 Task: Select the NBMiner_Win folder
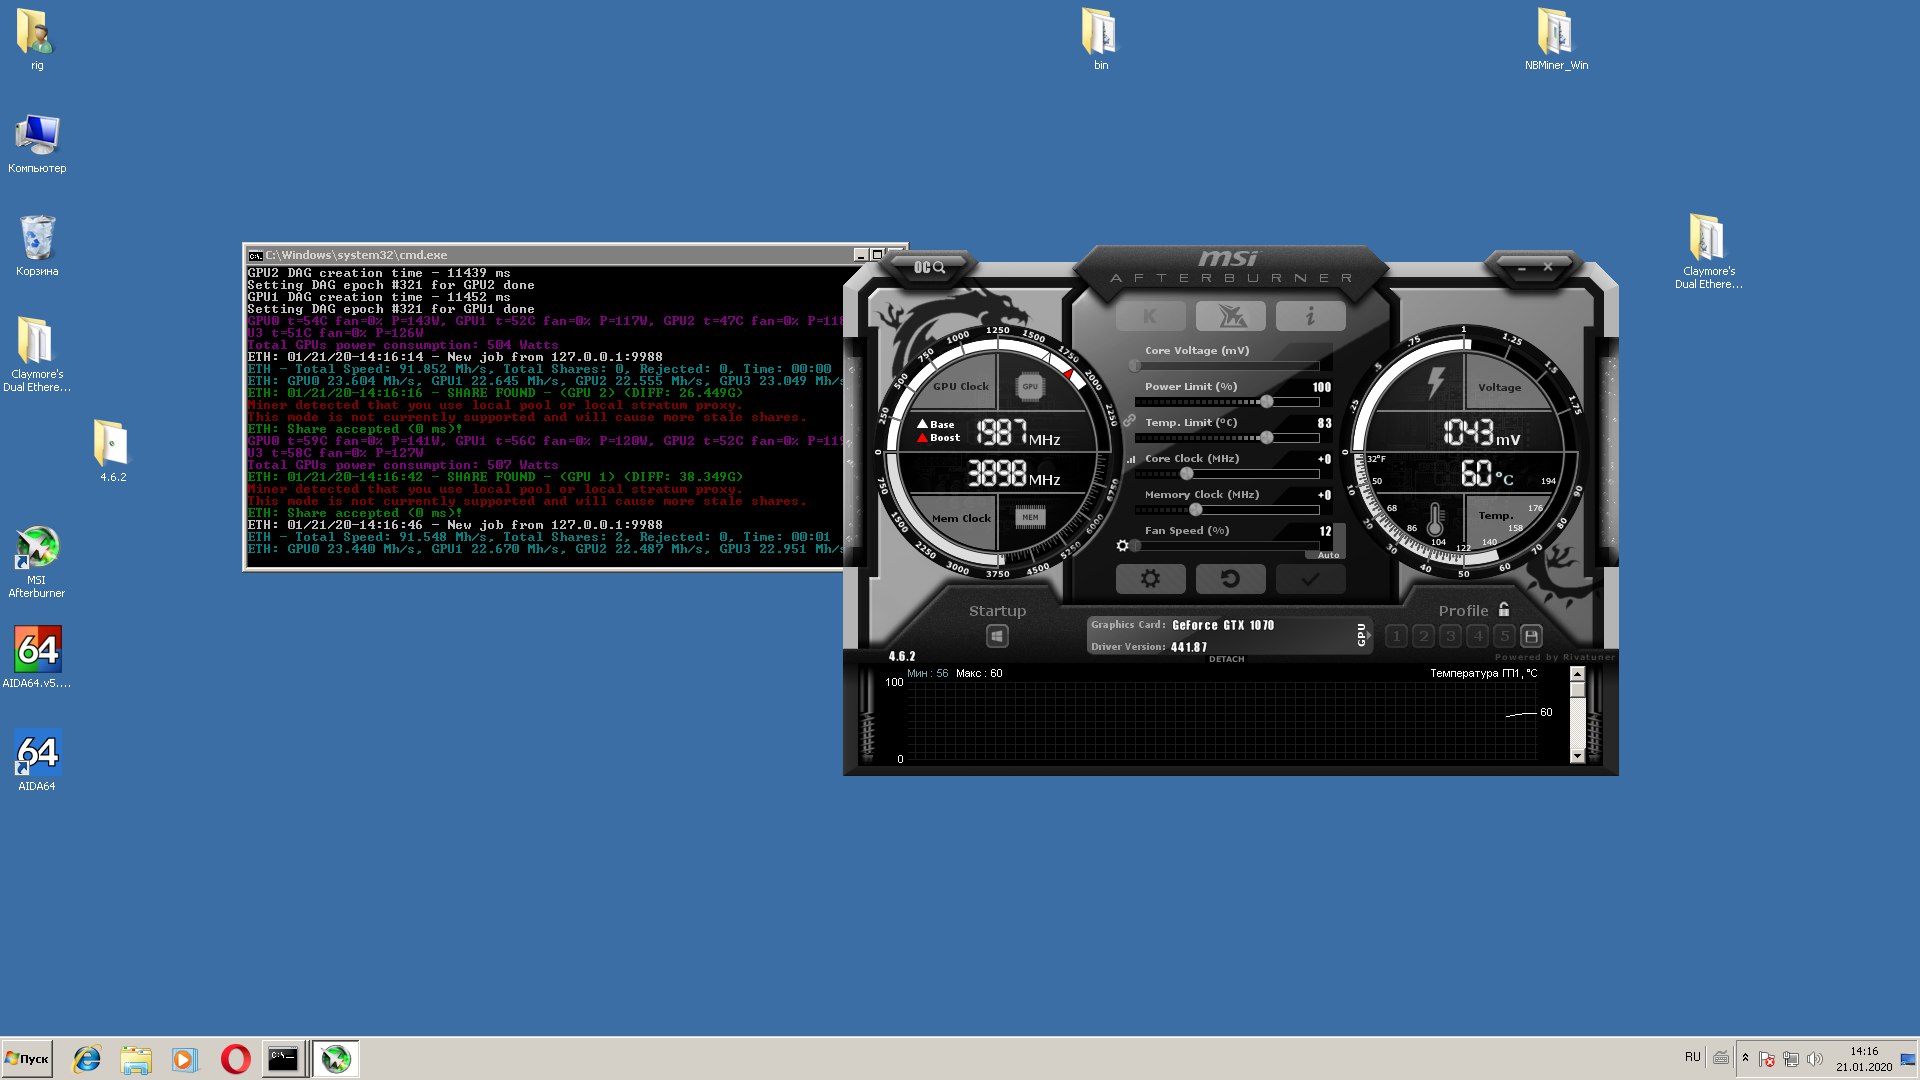click(x=1556, y=38)
